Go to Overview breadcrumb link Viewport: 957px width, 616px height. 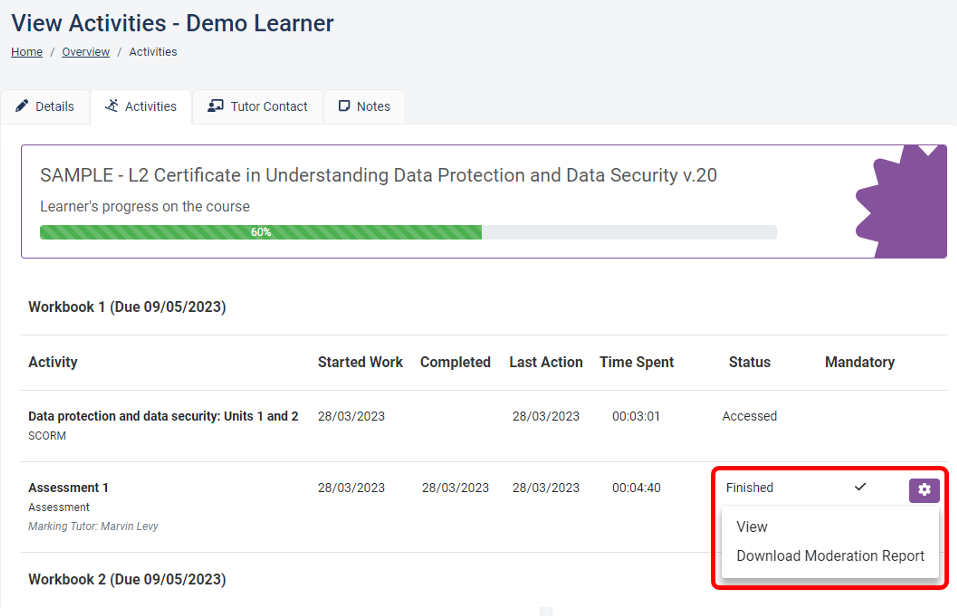click(x=85, y=52)
